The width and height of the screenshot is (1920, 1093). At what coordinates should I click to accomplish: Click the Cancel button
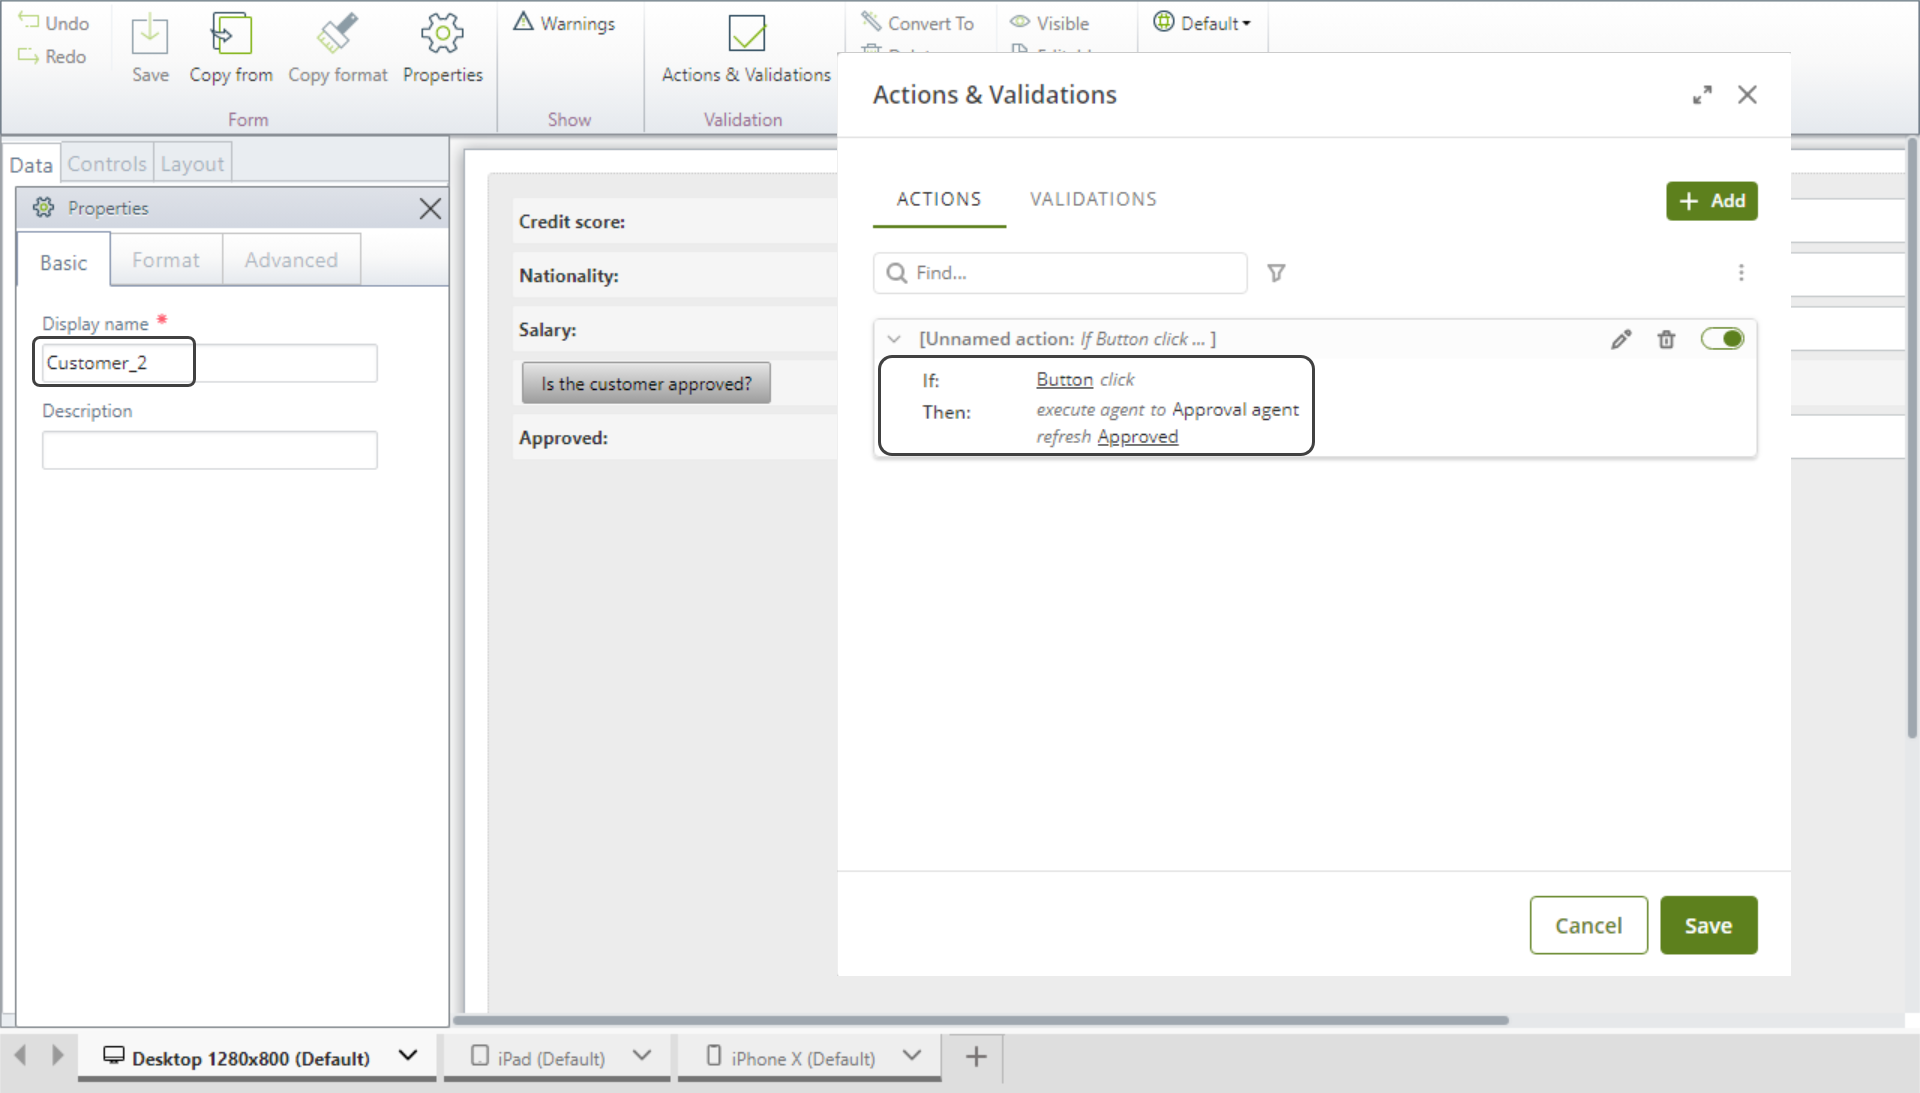pos(1588,926)
